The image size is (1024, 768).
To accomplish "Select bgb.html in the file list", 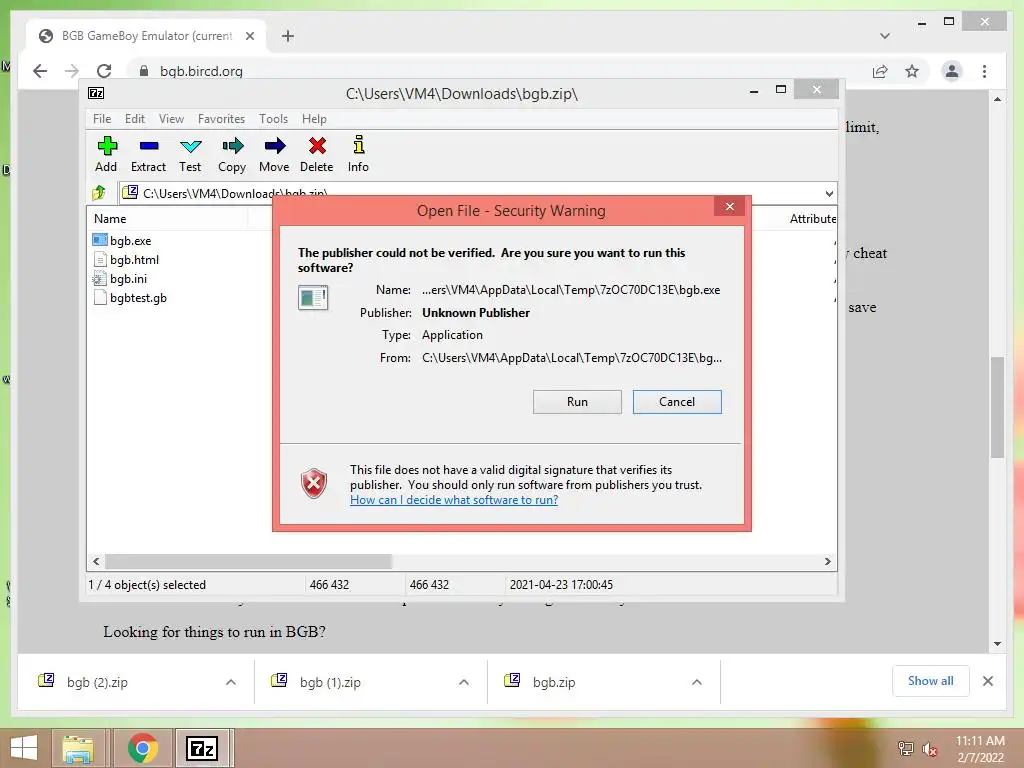I will [x=134, y=260].
